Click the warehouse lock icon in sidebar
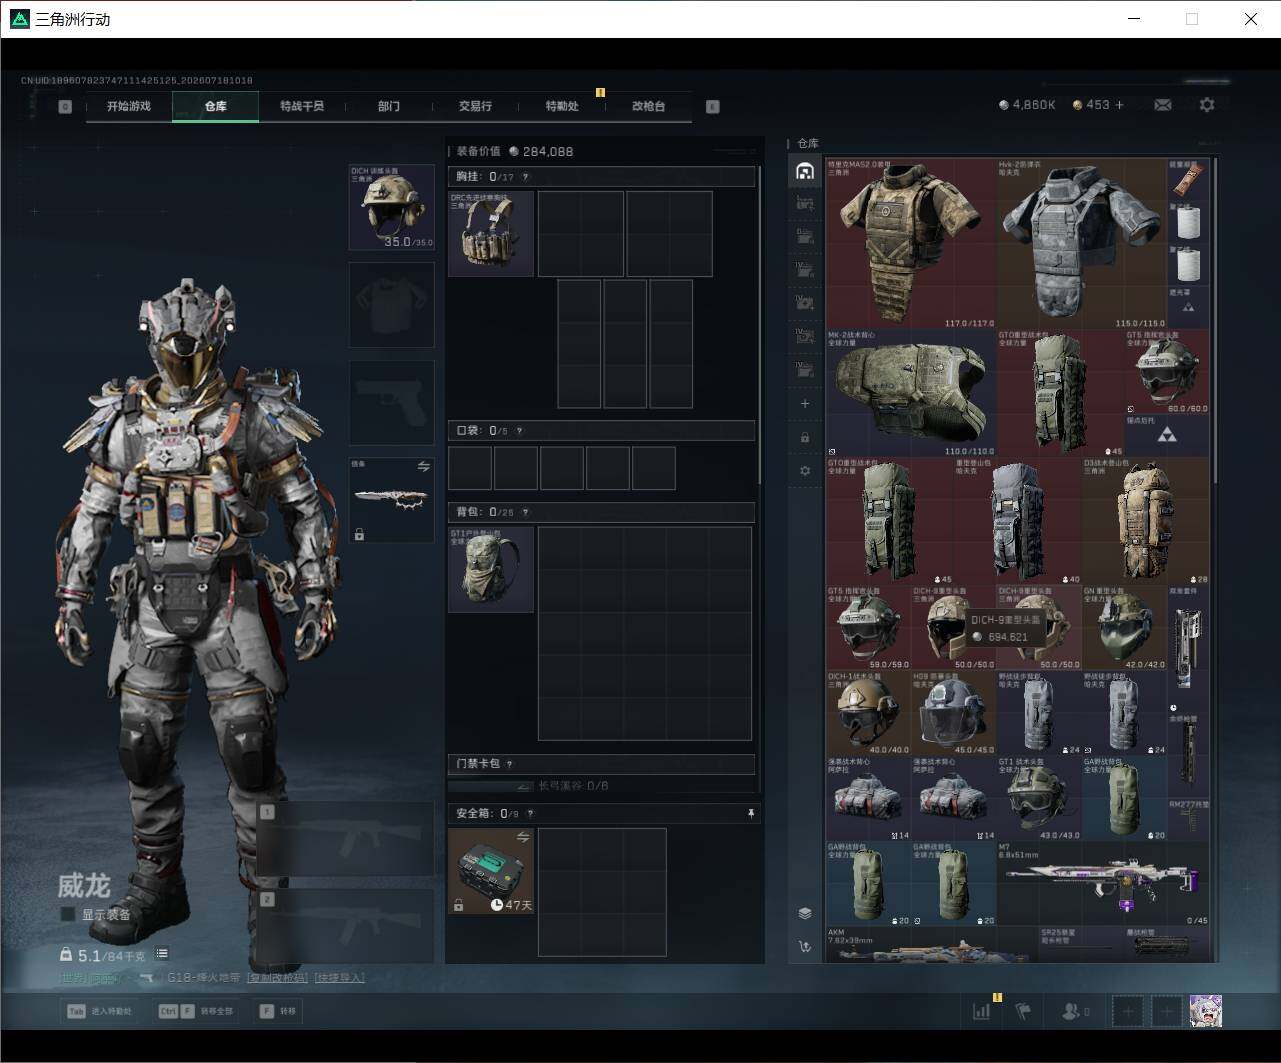1281x1063 pixels. click(x=805, y=437)
